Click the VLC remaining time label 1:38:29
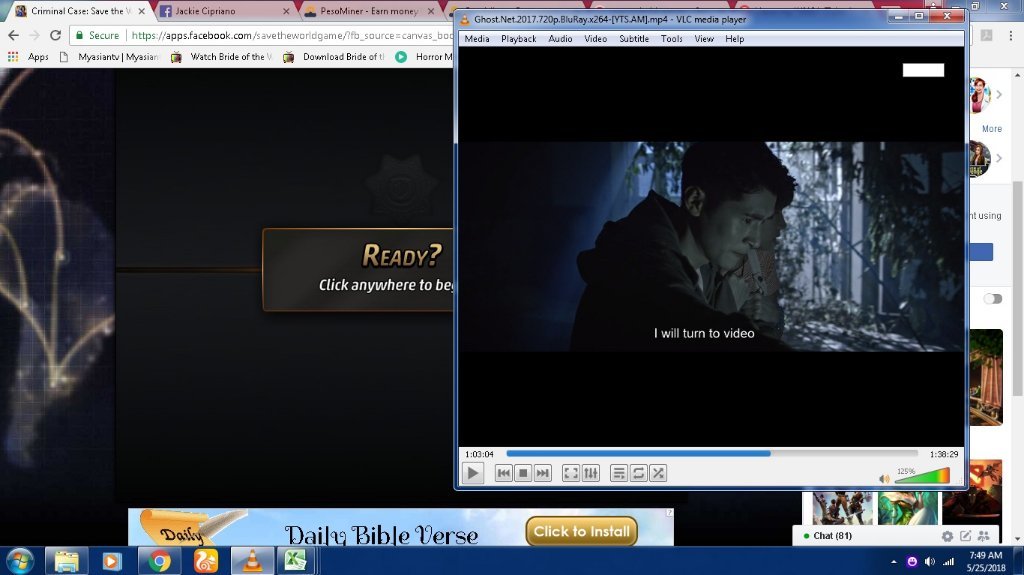Viewport: 1024px width, 575px height. pyautogui.click(x=944, y=454)
